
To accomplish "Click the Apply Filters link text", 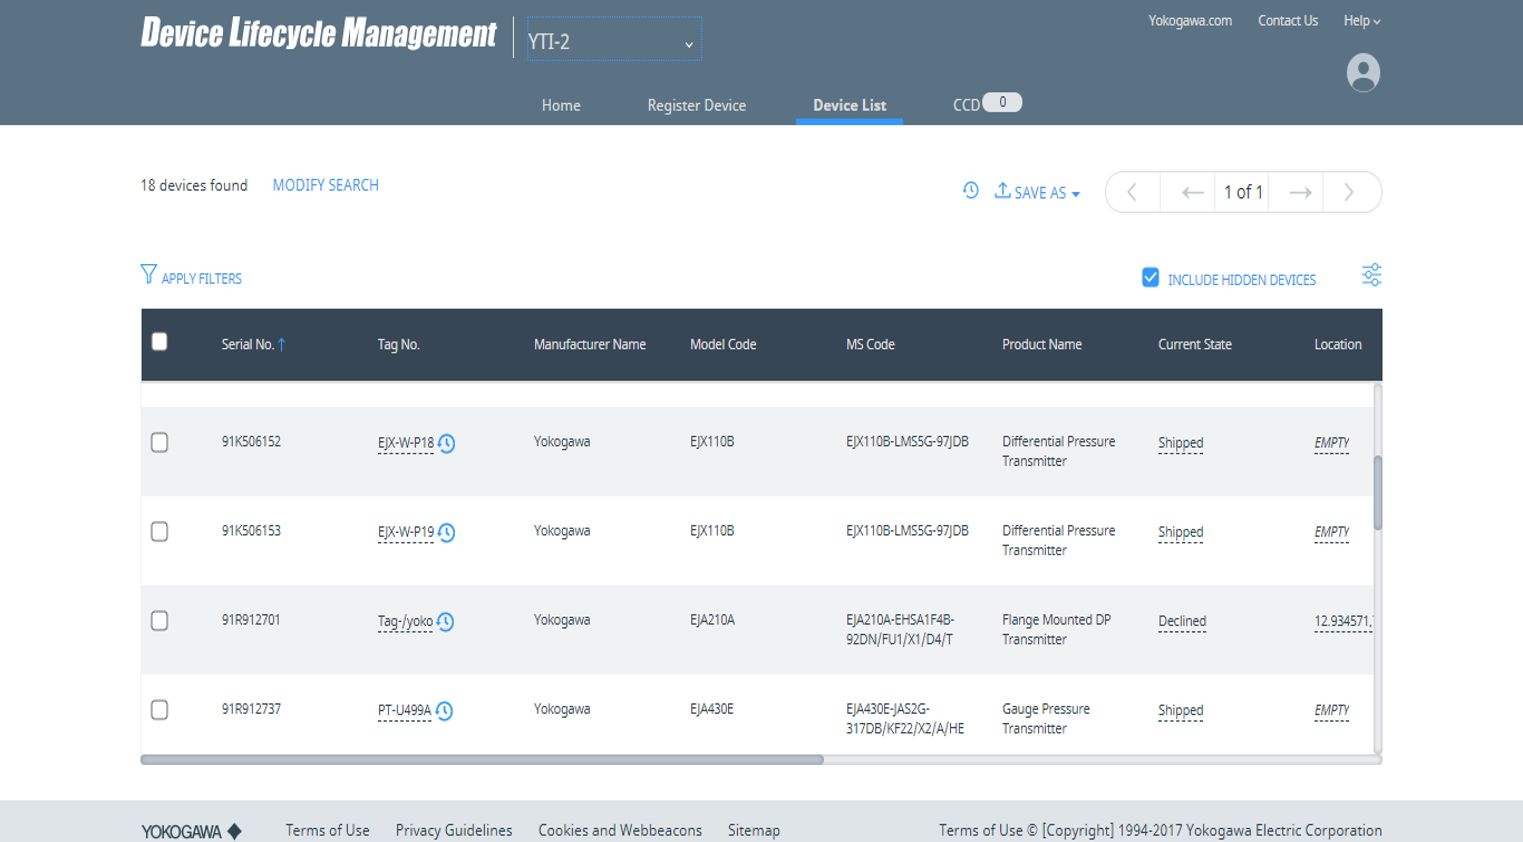I will [201, 279].
